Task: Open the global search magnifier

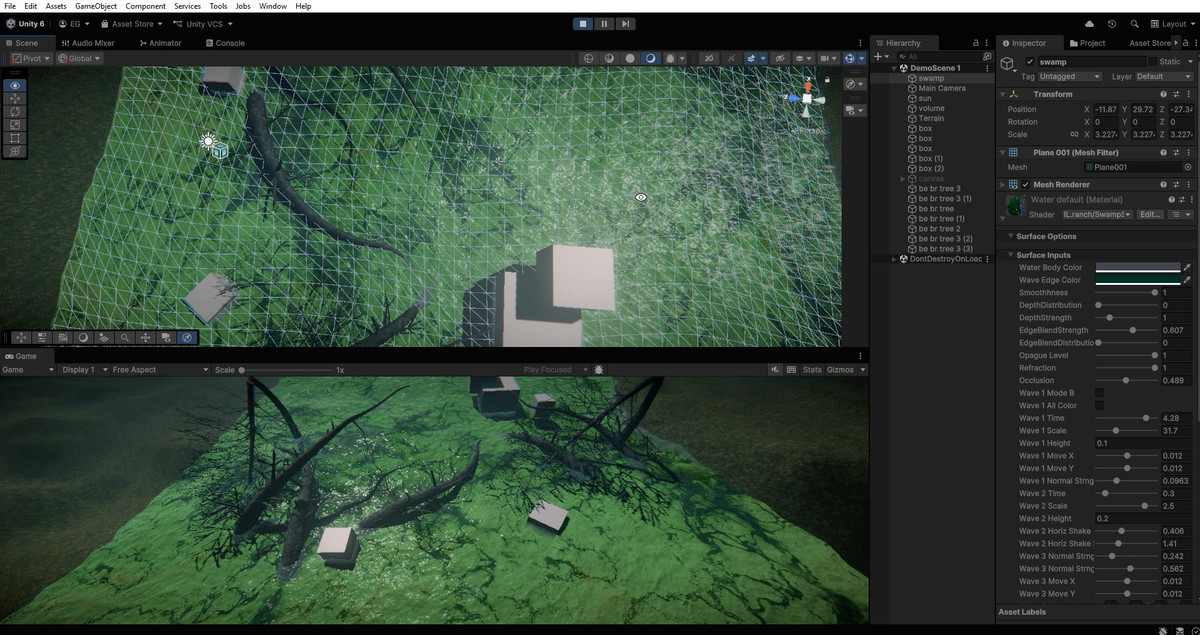Action: [x=1136, y=24]
